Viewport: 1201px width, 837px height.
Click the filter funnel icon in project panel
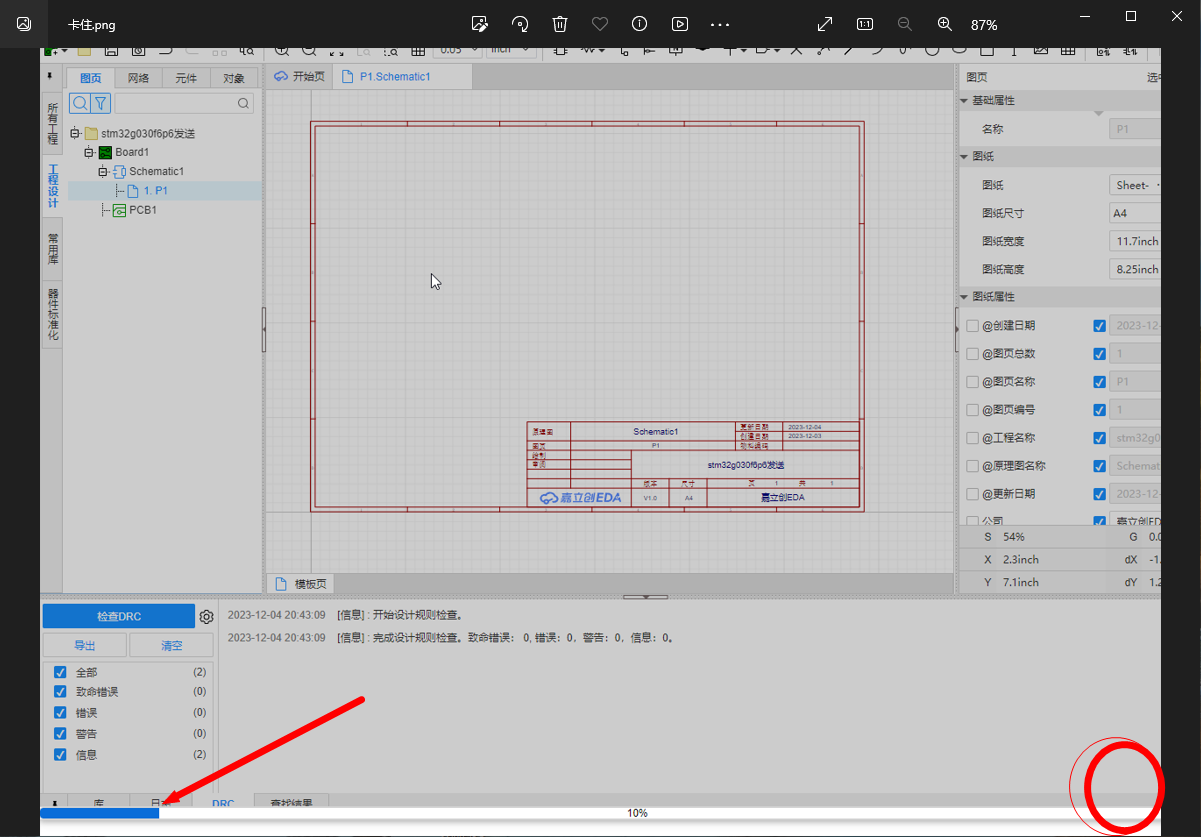pyautogui.click(x=101, y=103)
